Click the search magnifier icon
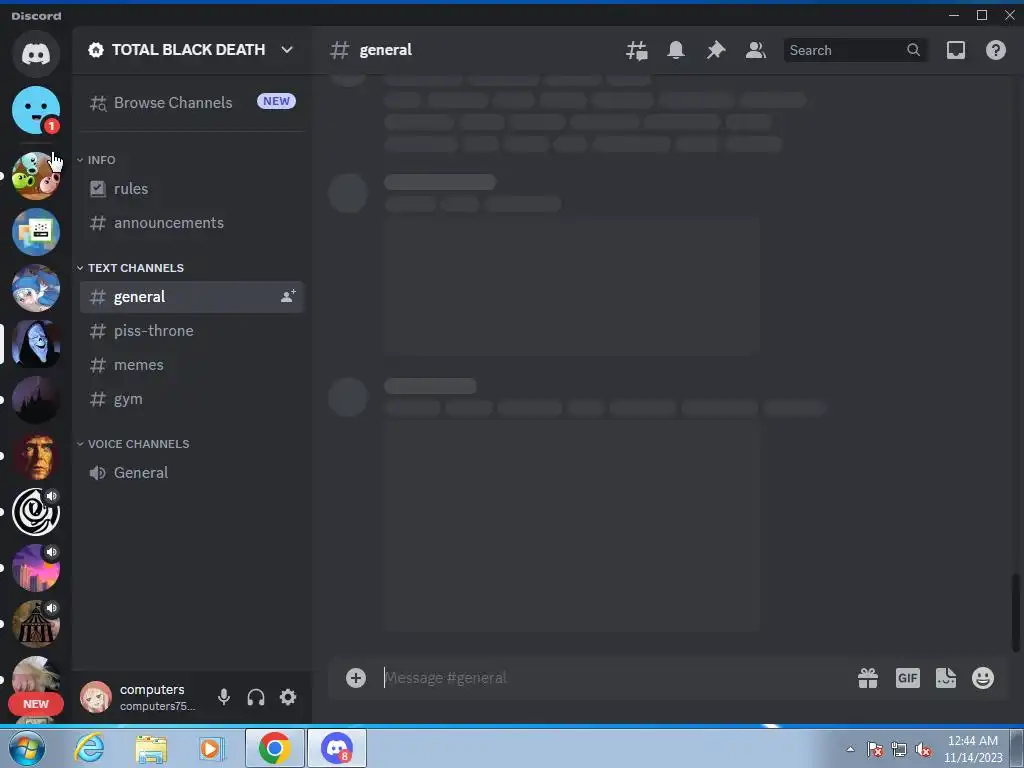 [914, 50]
